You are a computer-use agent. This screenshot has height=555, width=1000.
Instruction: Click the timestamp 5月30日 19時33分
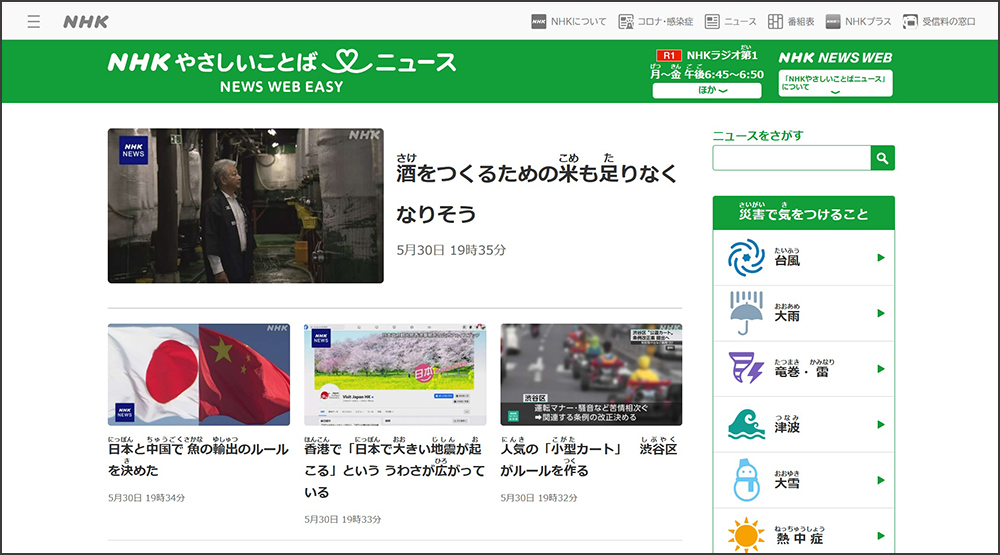point(342,519)
